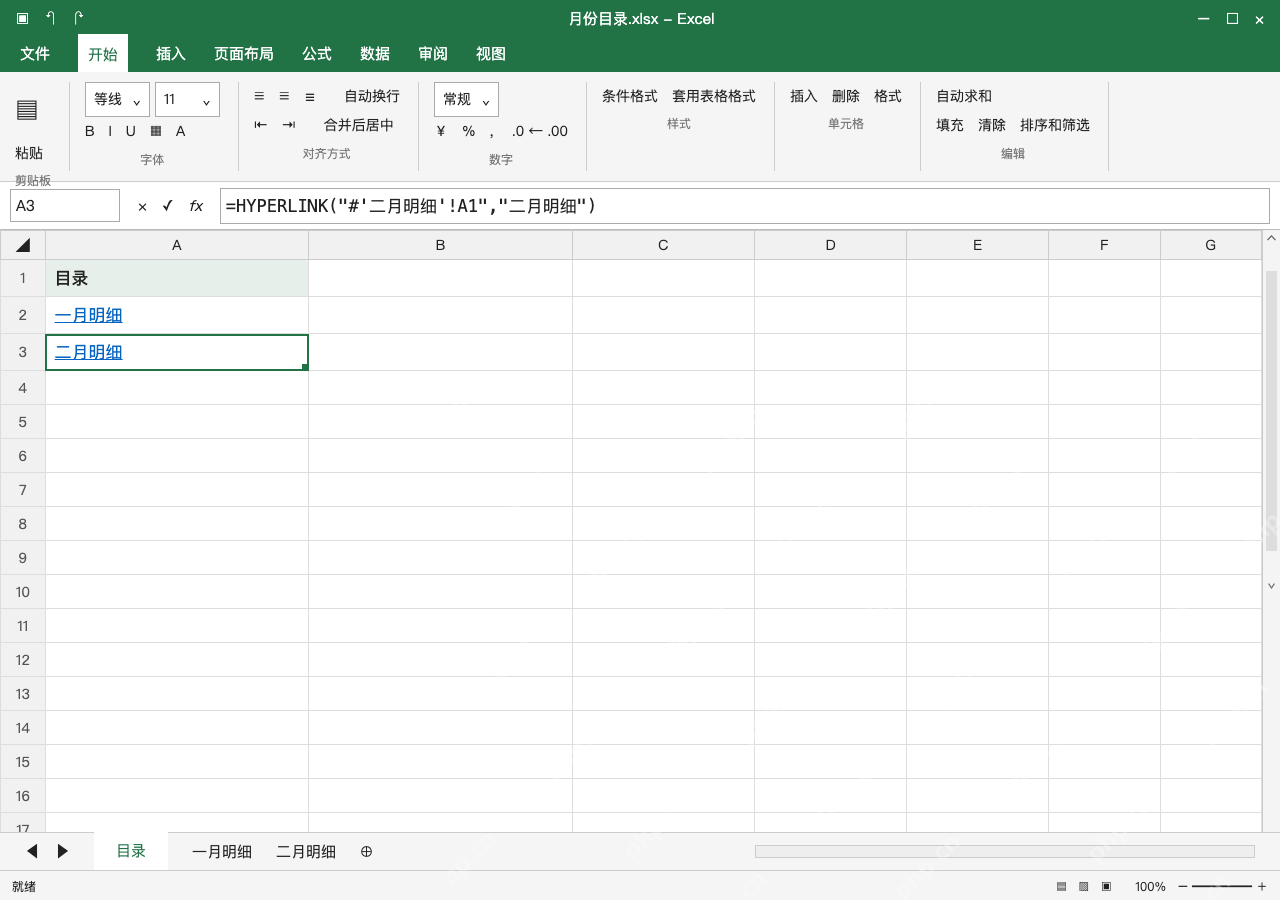Viewport: 1280px width, 900px height.
Task: Switch to the 插入 ribbon tab
Action: coord(171,53)
